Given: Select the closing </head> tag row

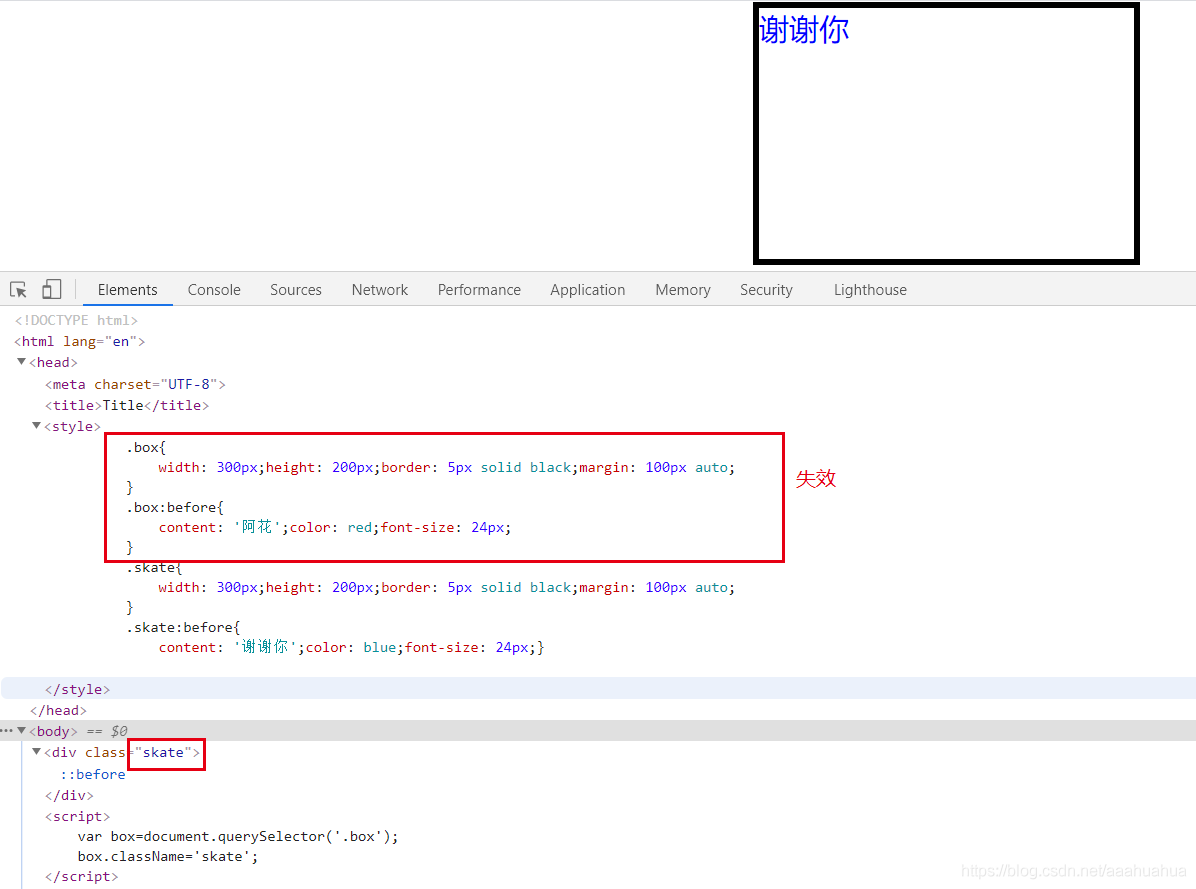Looking at the screenshot, I should click(x=58, y=711).
